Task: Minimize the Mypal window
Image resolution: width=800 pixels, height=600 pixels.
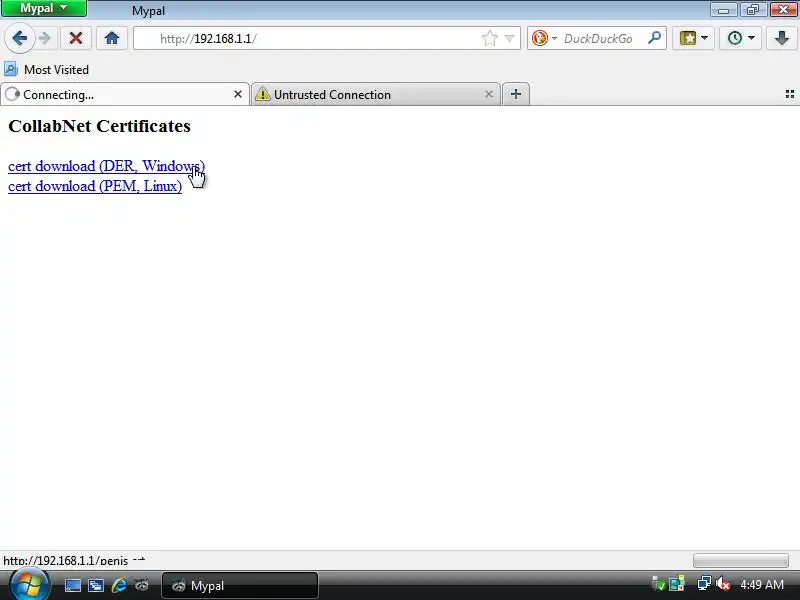Action: coord(723,10)
